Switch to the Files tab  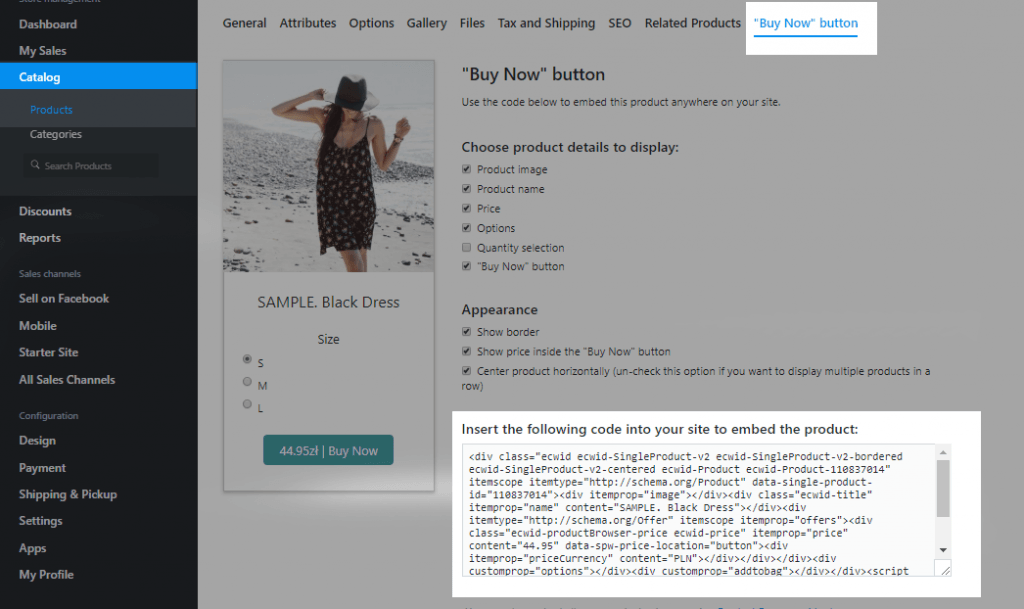(x=472, y=23)
